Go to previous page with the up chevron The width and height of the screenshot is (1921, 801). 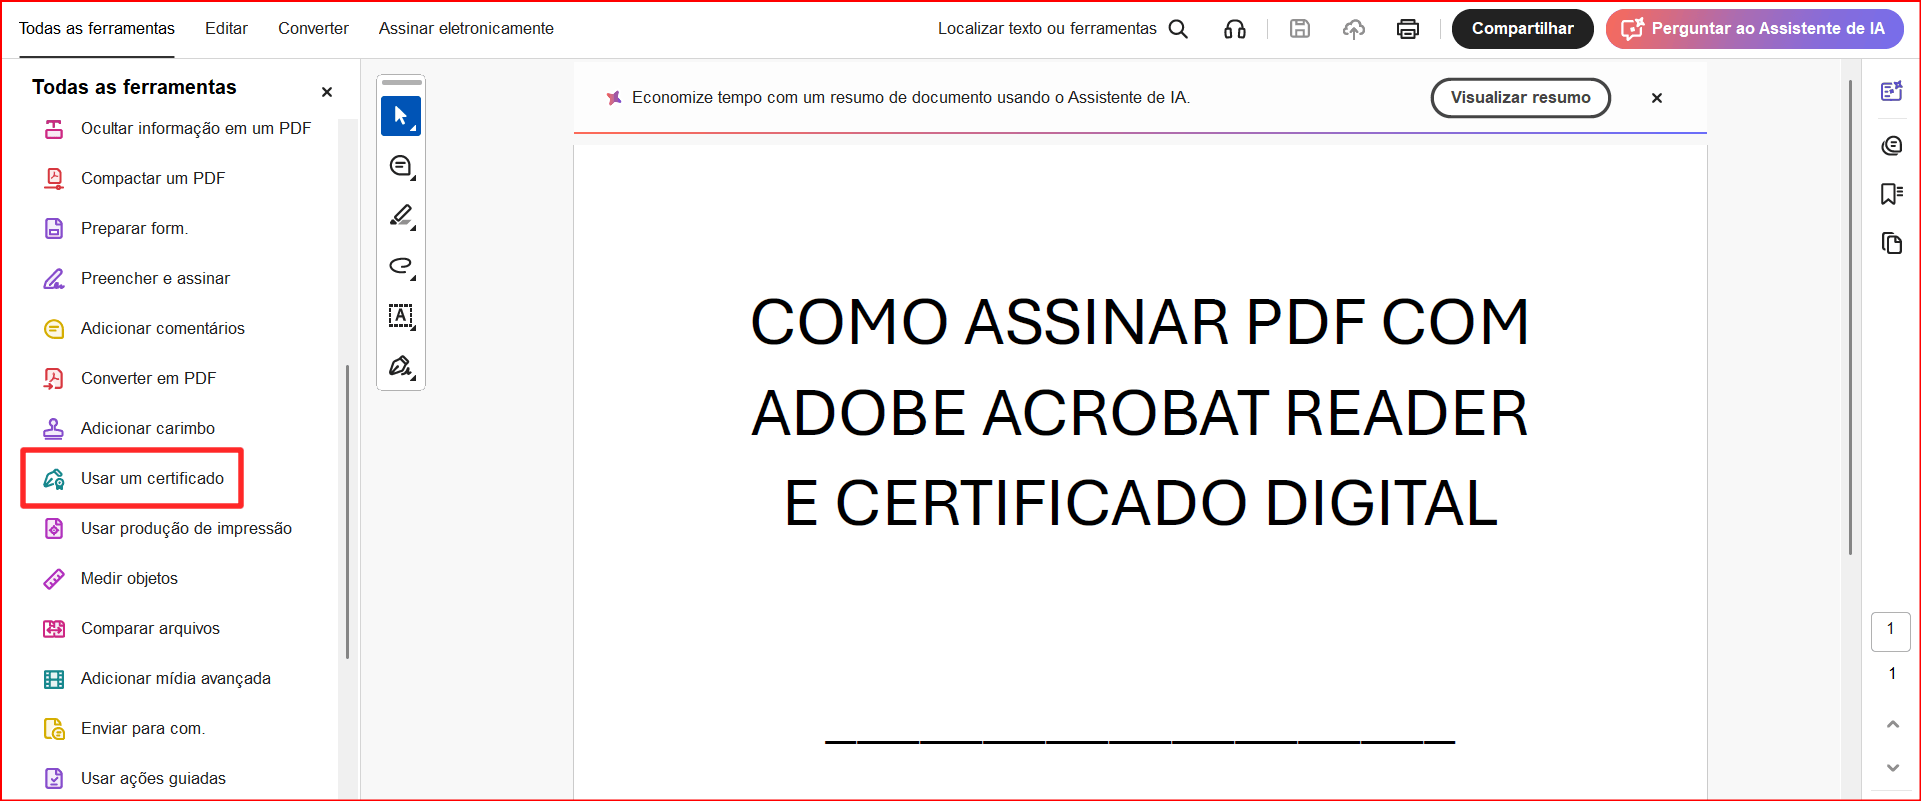1893,724
